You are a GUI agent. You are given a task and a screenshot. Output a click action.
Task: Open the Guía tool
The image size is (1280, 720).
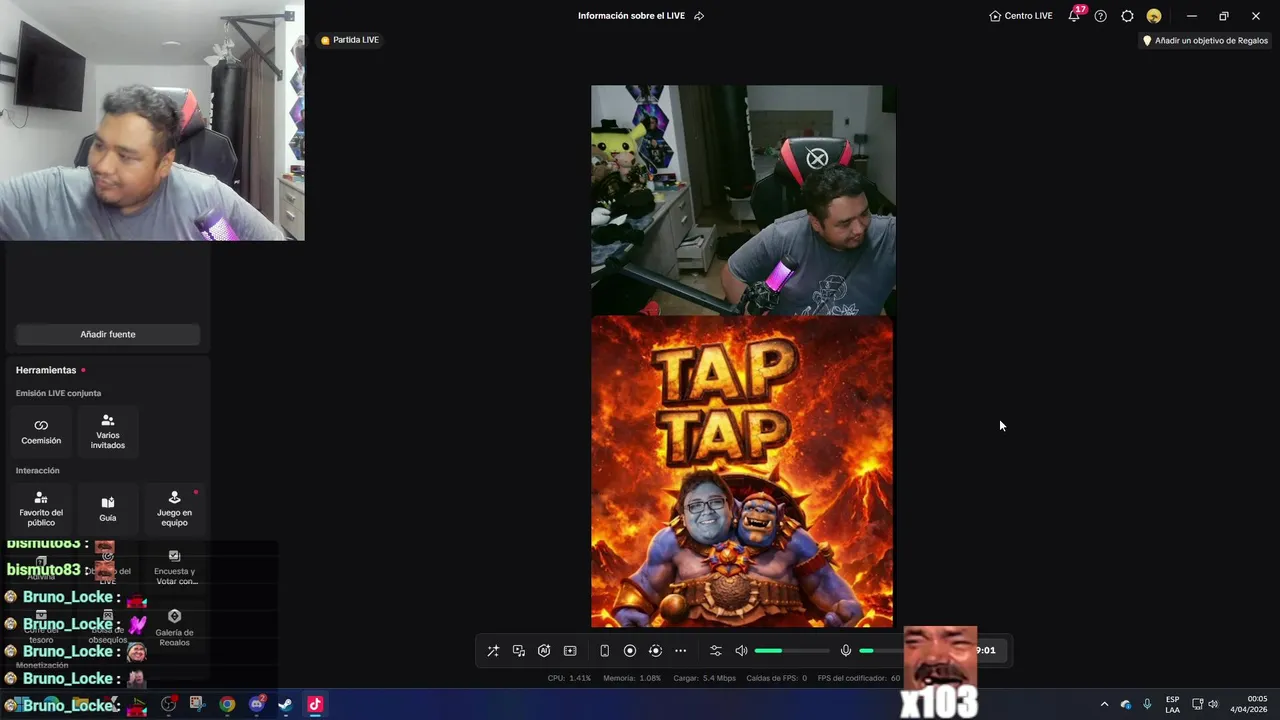(108, 509)
